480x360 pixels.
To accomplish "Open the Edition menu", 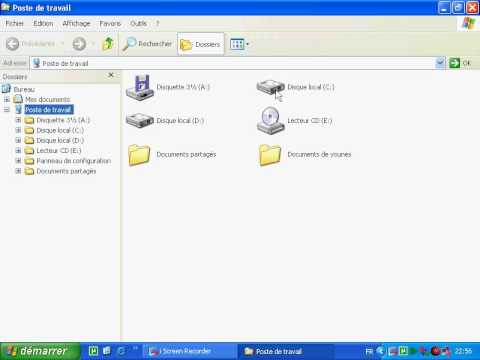I will point(43,23).
